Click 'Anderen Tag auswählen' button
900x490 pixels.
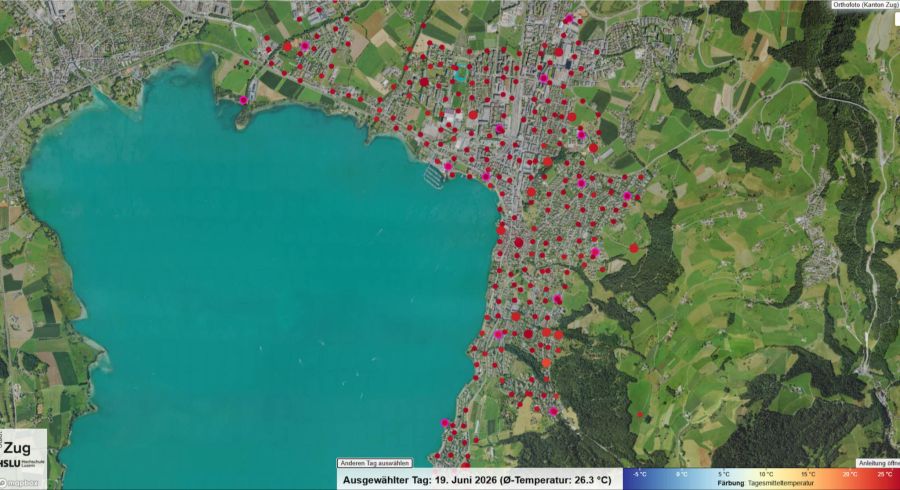[x=374, y=463]
